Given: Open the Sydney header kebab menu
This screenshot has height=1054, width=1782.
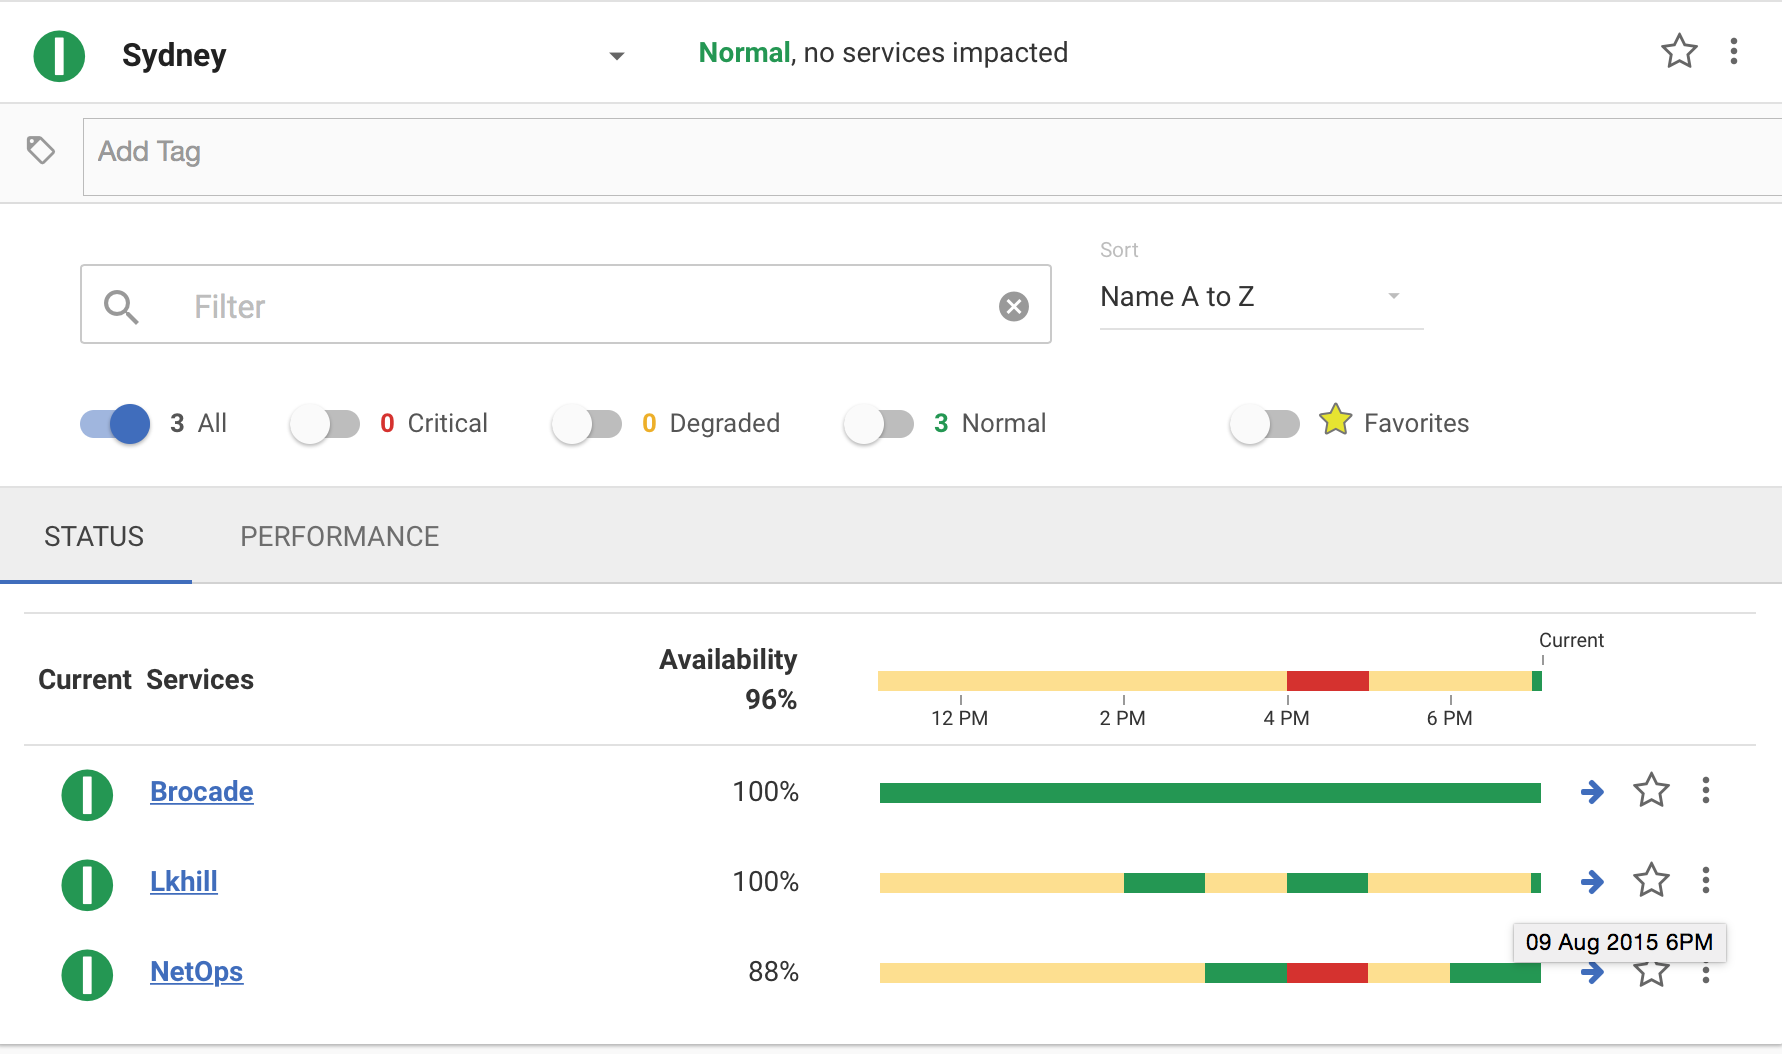Looking at the screenshot, I should point(1734,51).
